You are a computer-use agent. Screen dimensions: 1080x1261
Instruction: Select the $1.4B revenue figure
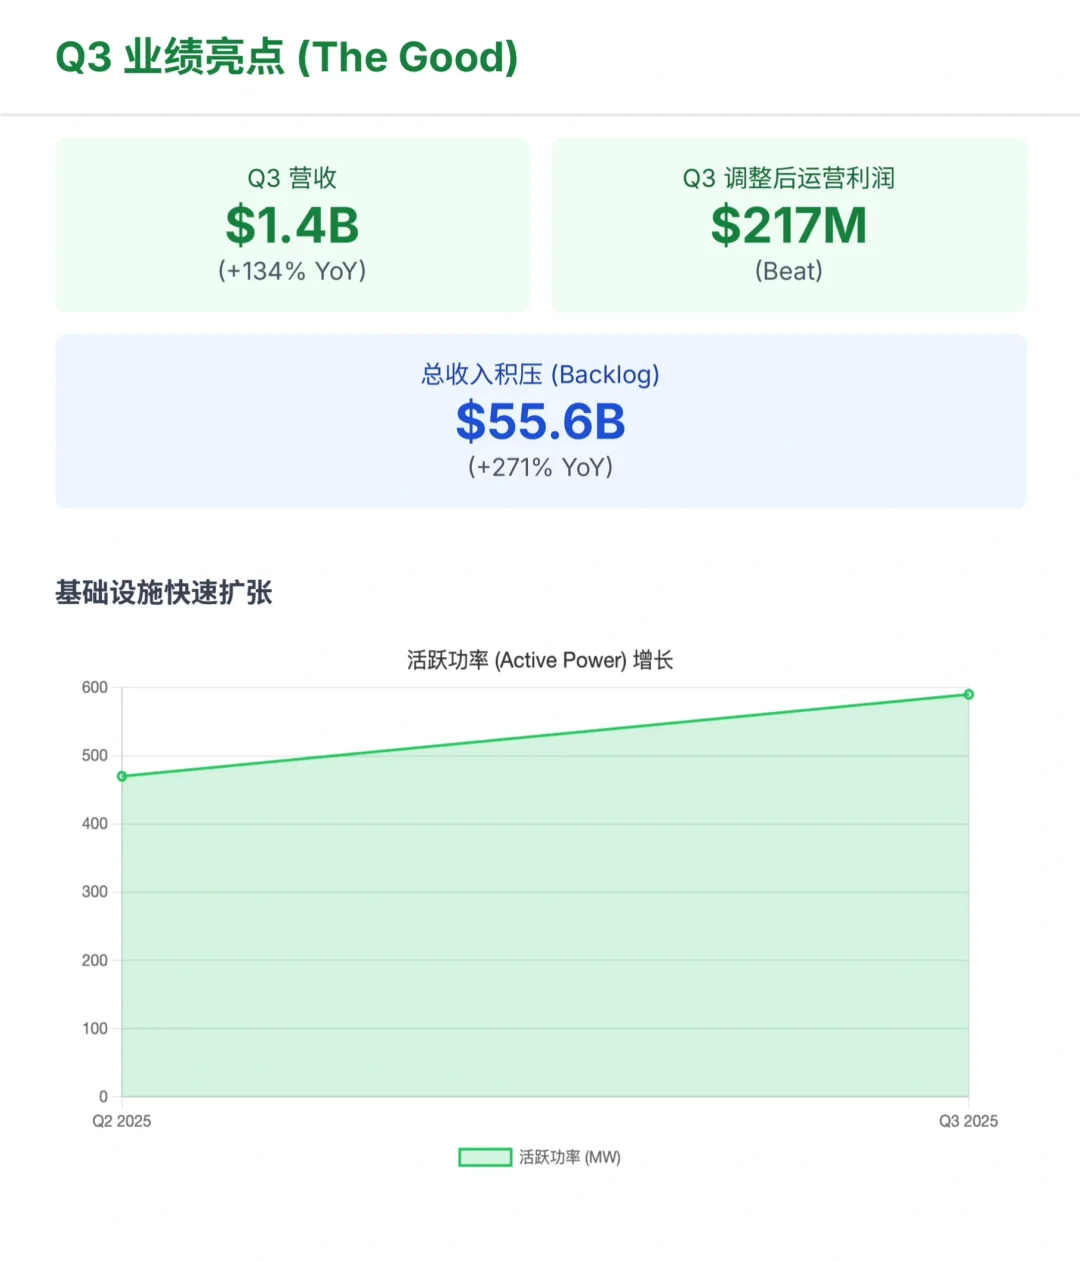[292, 225]
